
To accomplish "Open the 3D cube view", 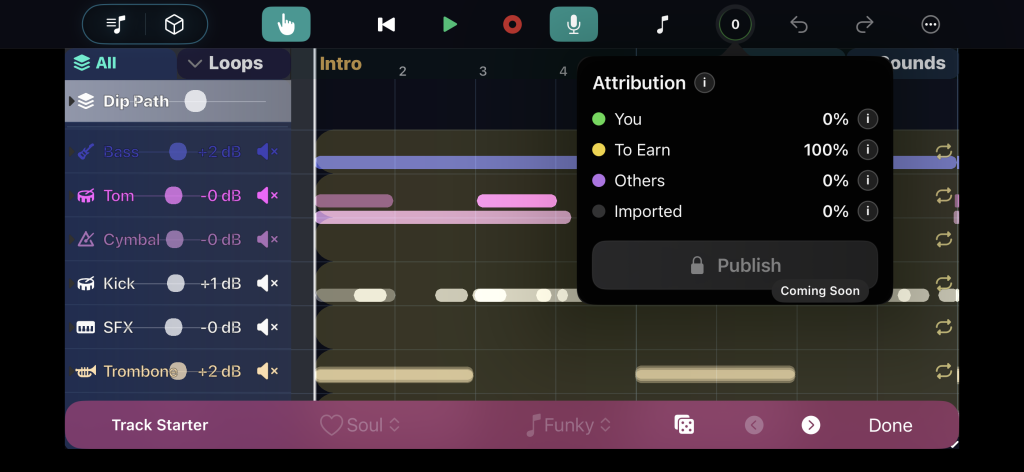I will pos(174,24).
